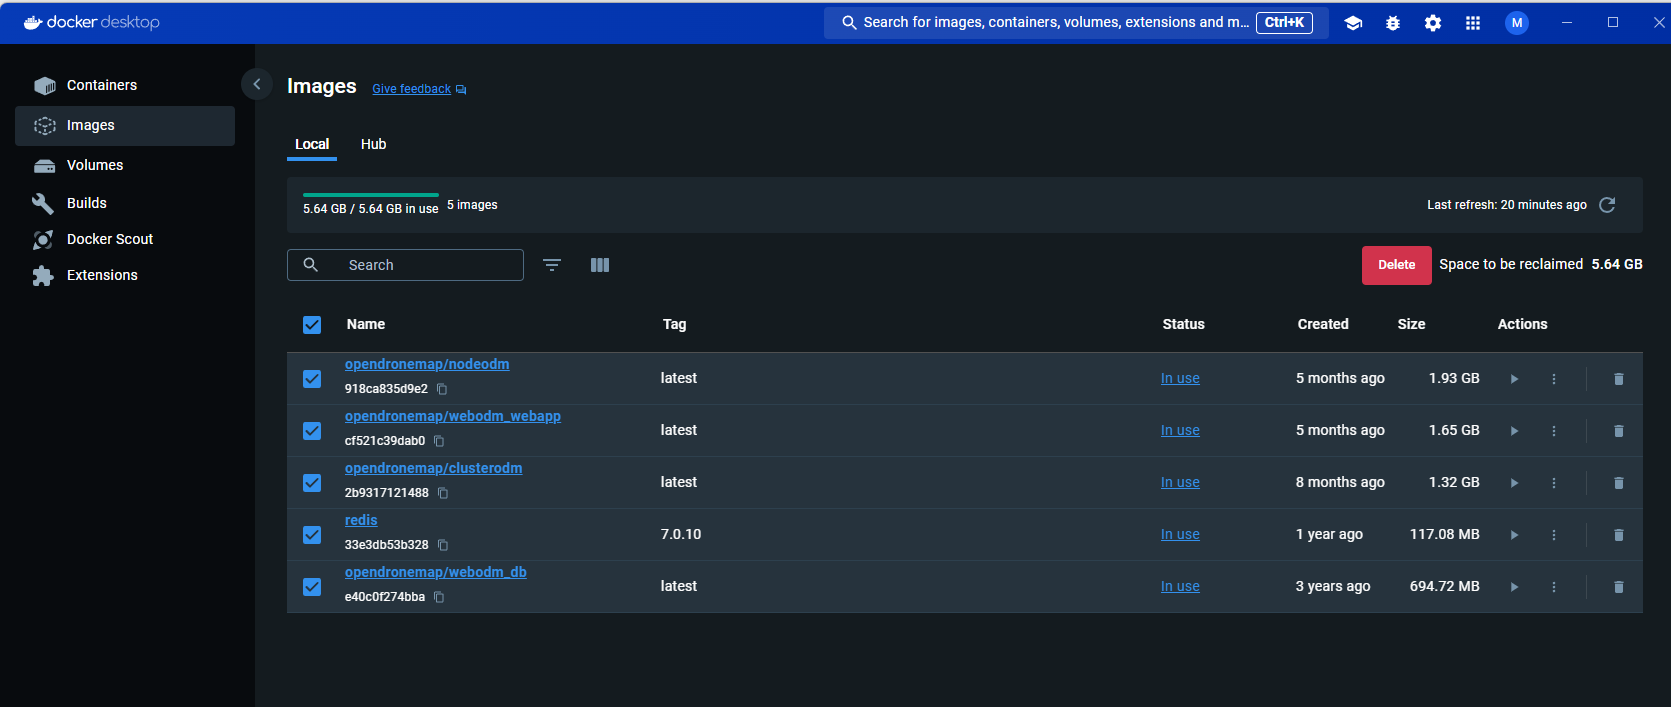This screenshot has height=707, width=1671.
Task: Go to Volumes in the sidebar
Action: click(95, 165)
